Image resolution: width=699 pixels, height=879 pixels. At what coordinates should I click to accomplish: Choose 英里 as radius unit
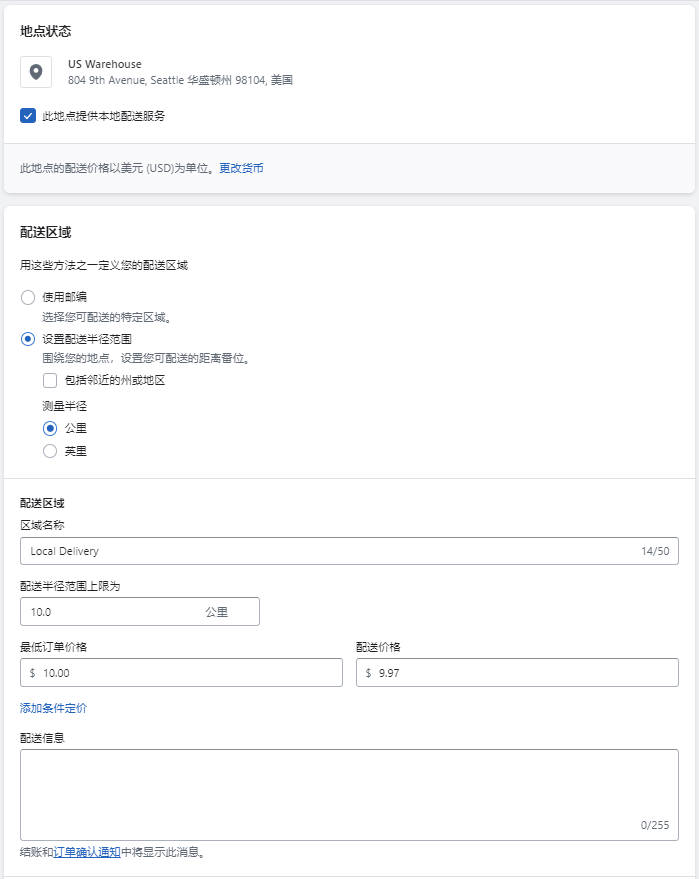50,451
